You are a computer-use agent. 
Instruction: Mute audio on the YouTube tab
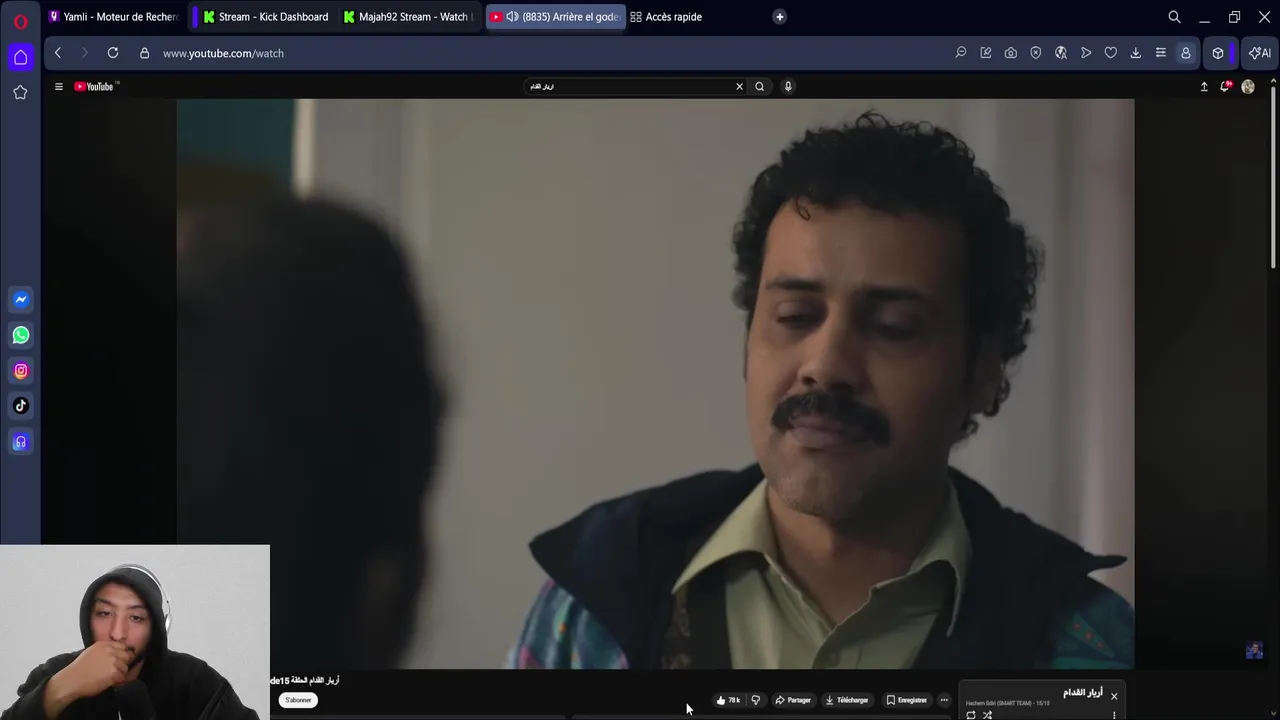(x=512, y=17)
